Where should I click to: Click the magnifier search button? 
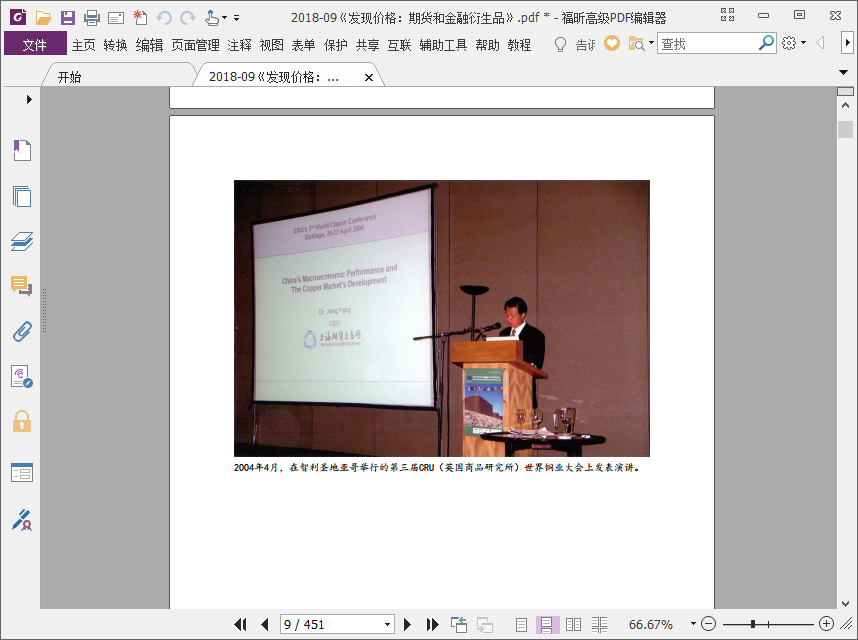[x=766, y=43]
